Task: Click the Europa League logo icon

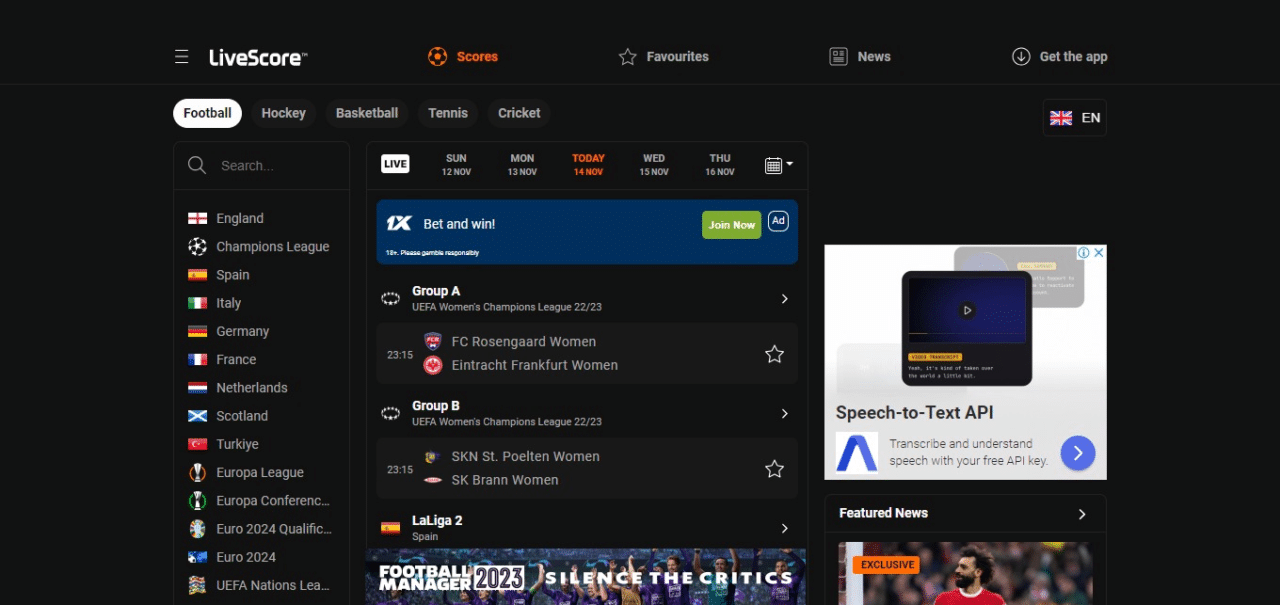Action: coord(197,472)
